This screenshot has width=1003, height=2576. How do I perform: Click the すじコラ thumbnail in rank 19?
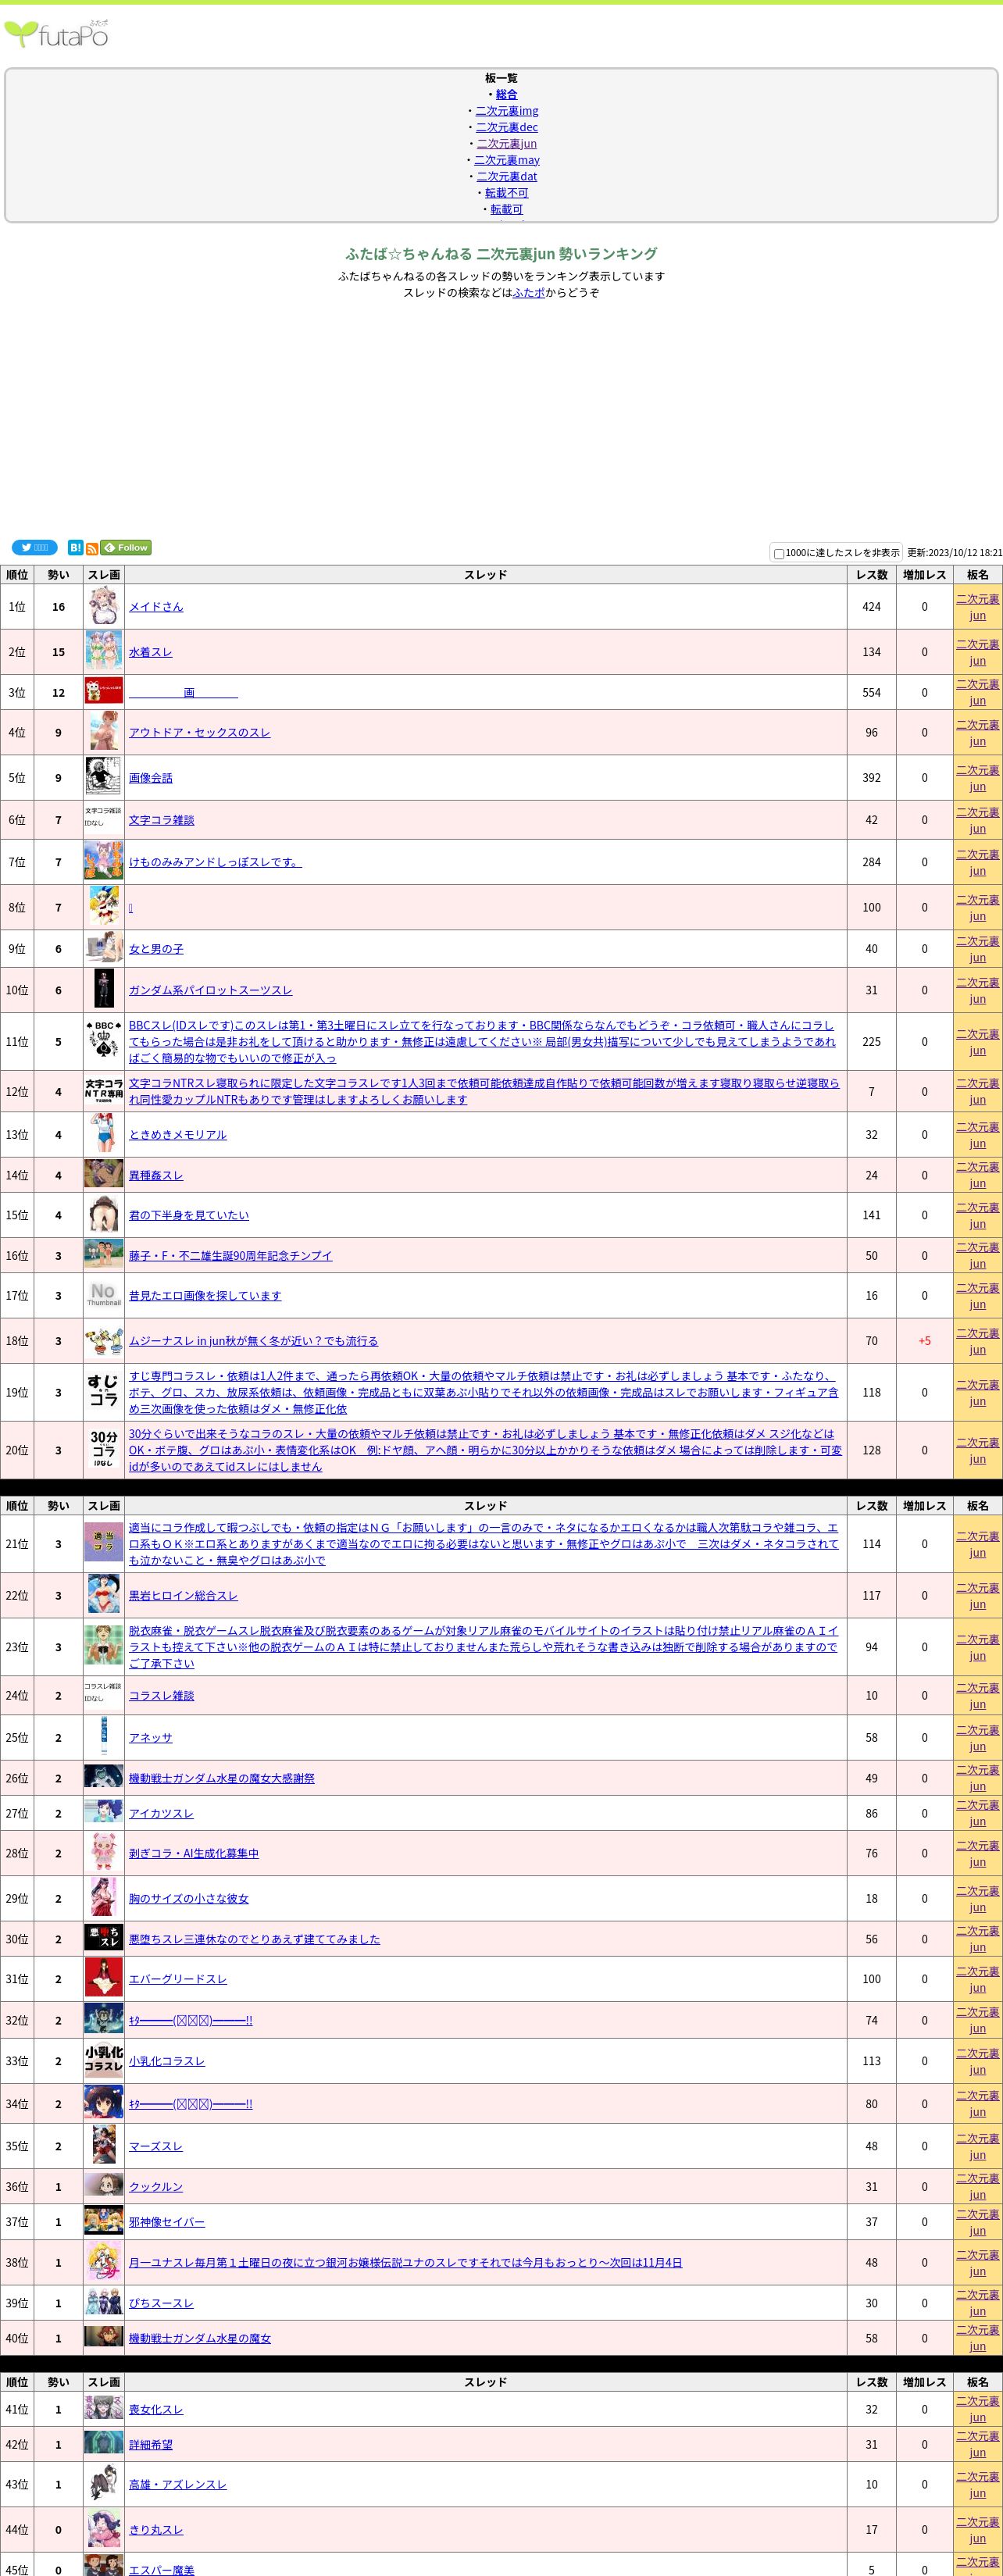coord(104,1392)
